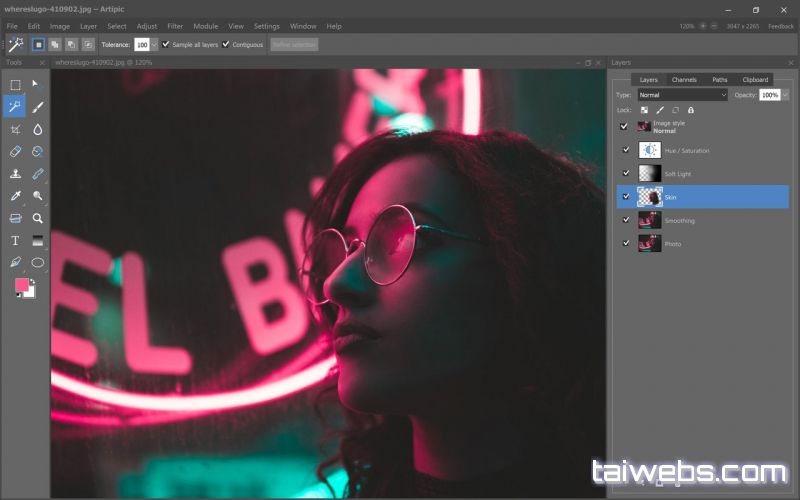Expand the Opacity dropdown arrow
This screenshot has height=500, width=800.
[785, 95]
